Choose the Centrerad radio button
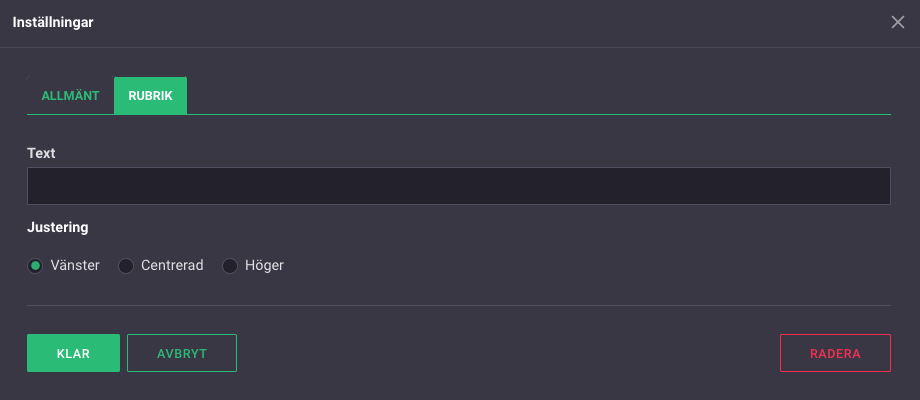 126,266
